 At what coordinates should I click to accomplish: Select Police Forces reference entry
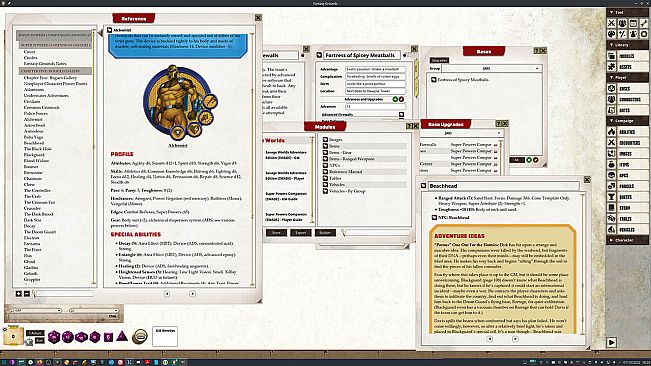click(x=36, y=113)
